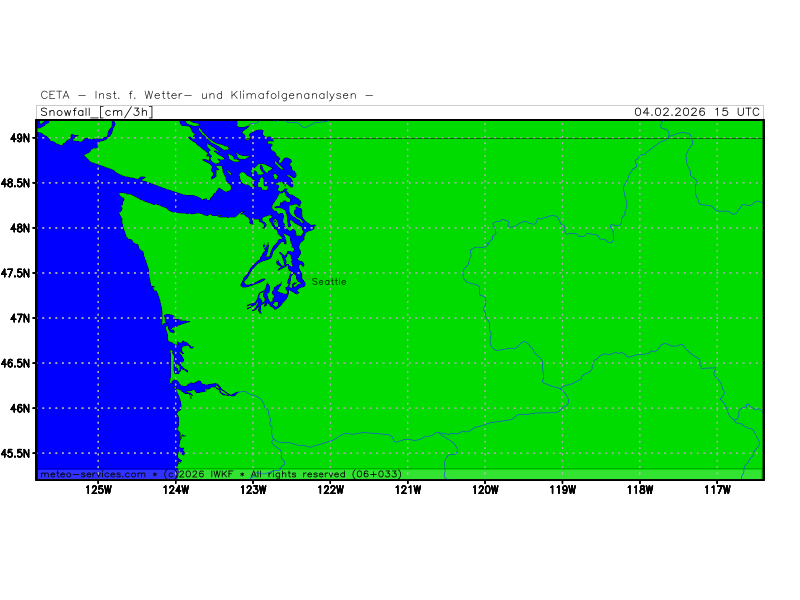Image resolution: width=800 pixels, height=600 pixels.
Task: Click the CETA institute title text
Action: click(207, 95)
